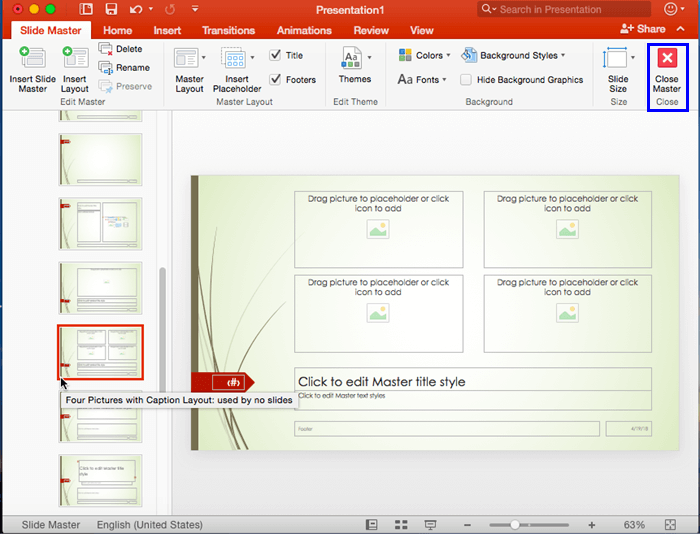Select the Four Pictures with Caption thumbnail
This screenshot has width=700, height=534.
click(100, 352)
